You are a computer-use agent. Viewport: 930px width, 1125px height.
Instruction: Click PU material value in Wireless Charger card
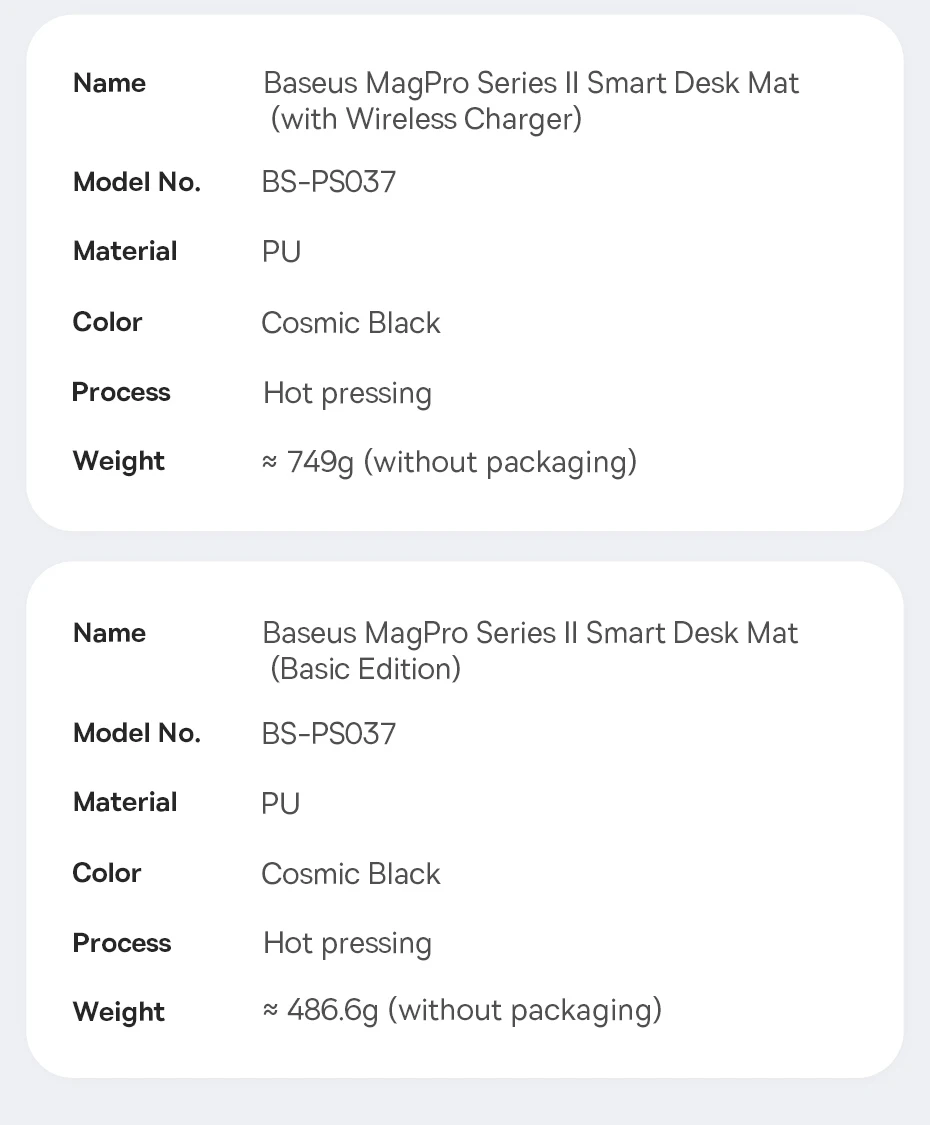pyautogui.click(x=281, y=252)
